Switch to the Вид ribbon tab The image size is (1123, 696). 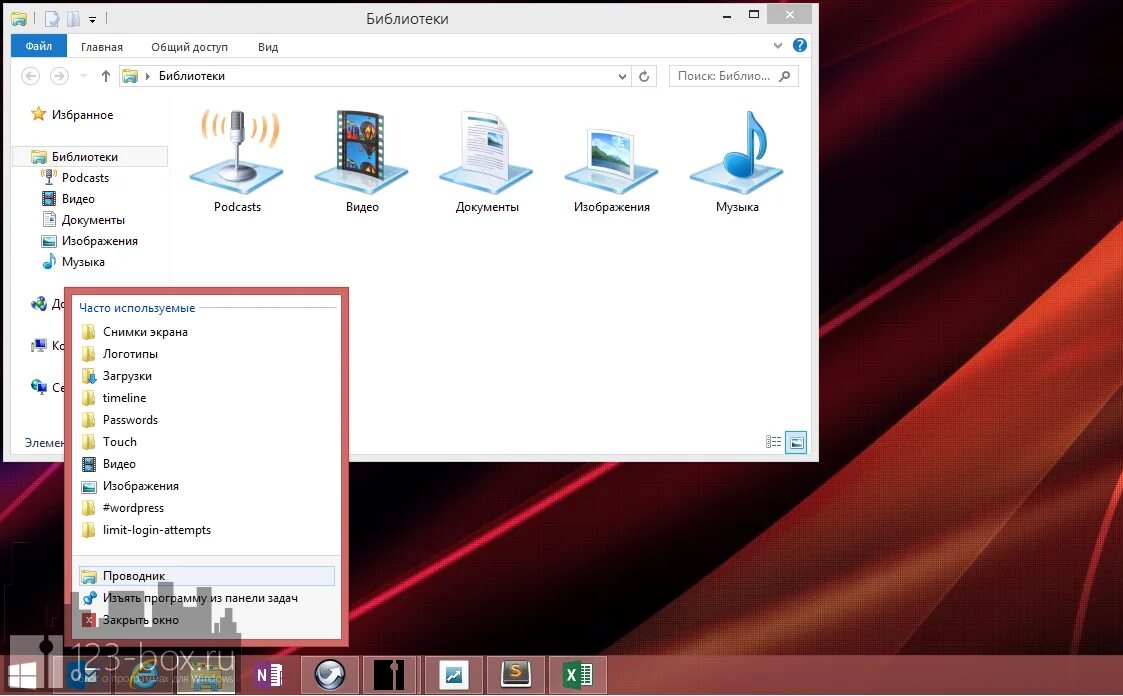266,46
